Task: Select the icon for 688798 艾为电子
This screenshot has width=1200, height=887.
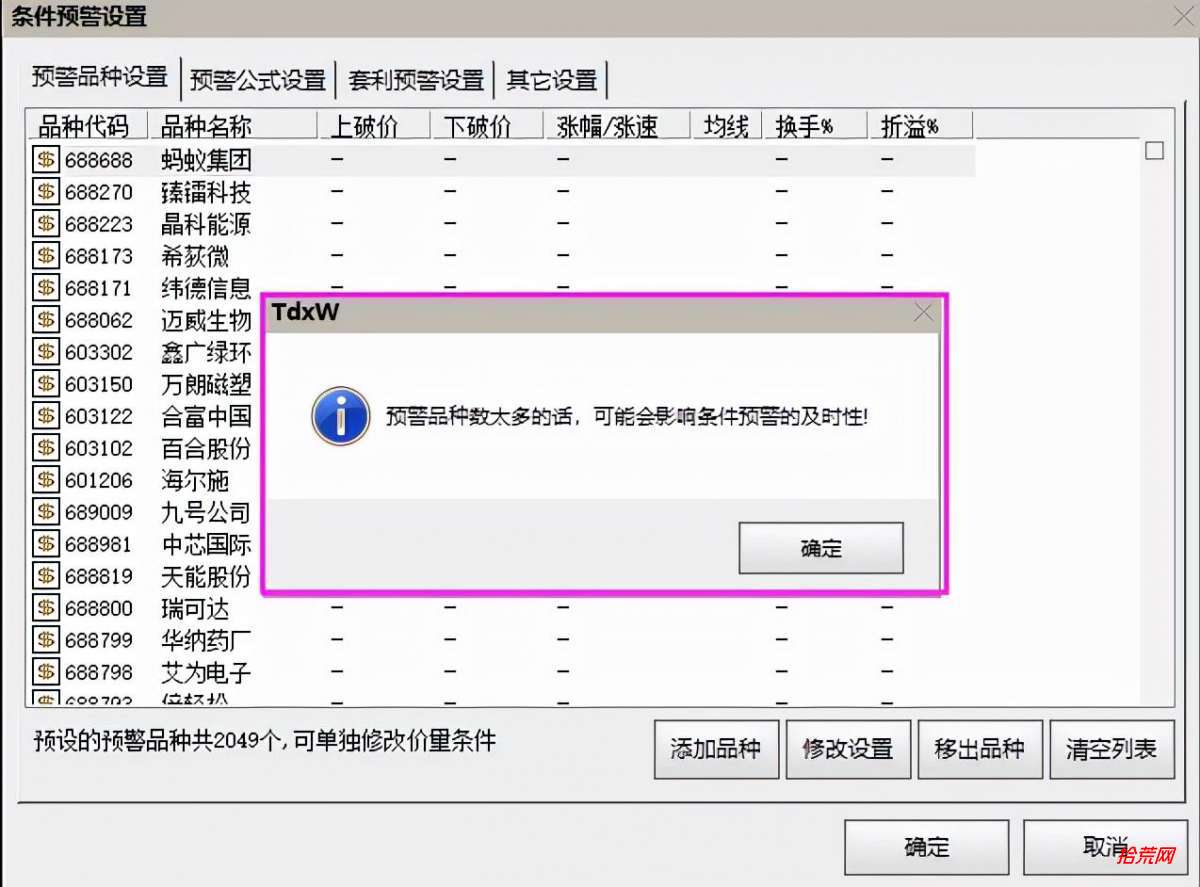Action: (46, 671)
